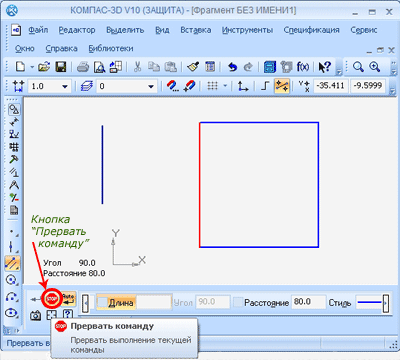Viewport: 400px width, 360px height.
Task: Open the Библиотеки menu
Action: click(111, 49)
